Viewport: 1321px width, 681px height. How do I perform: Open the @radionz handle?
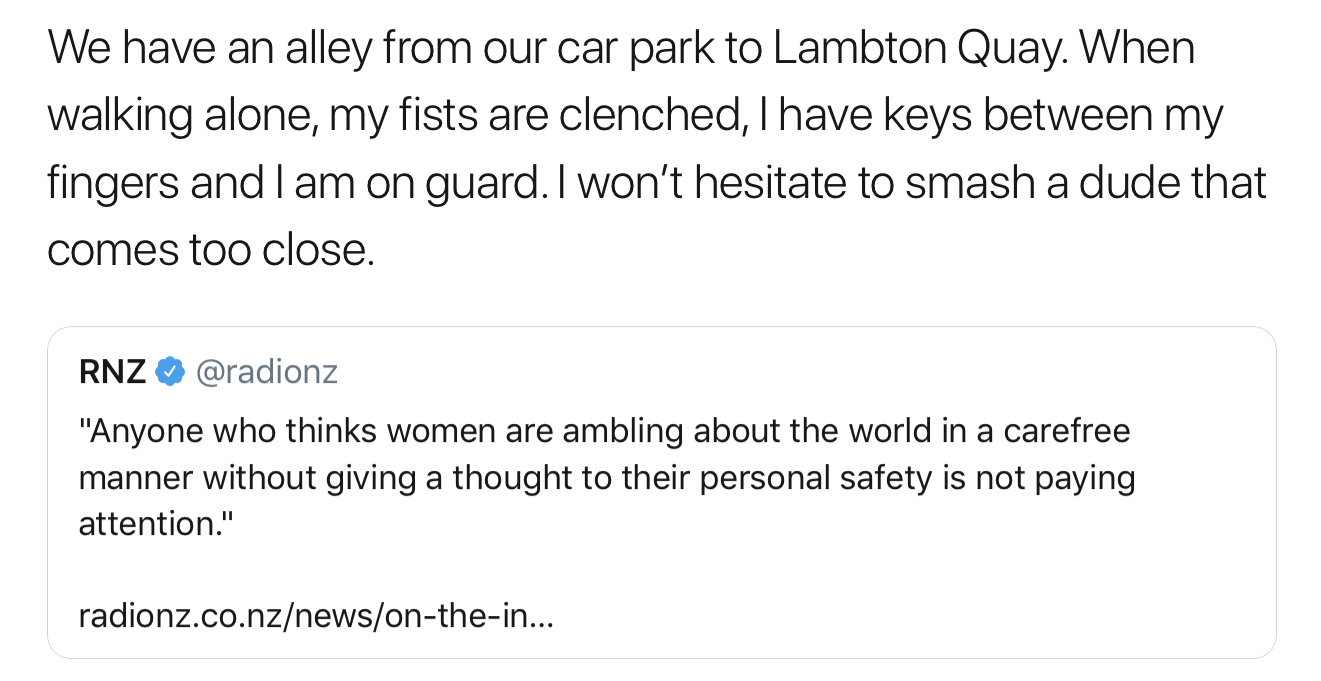point(266,373)
